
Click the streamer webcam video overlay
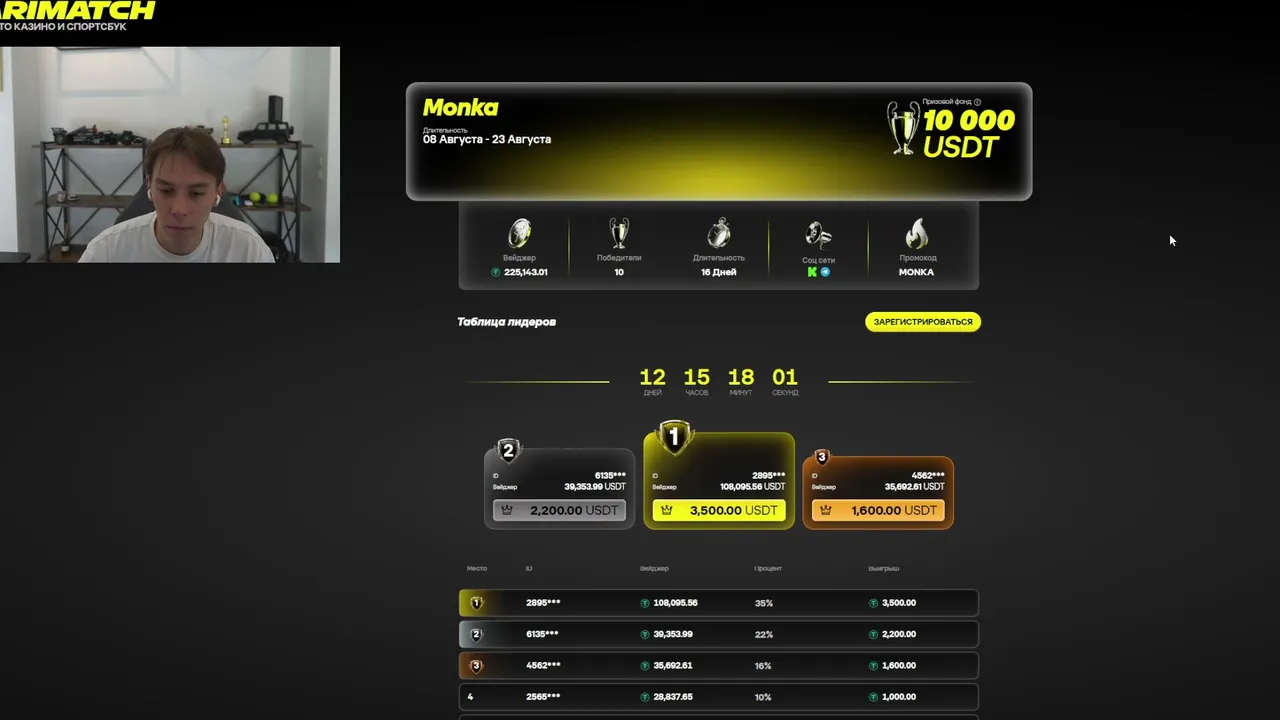click(170, 155)
